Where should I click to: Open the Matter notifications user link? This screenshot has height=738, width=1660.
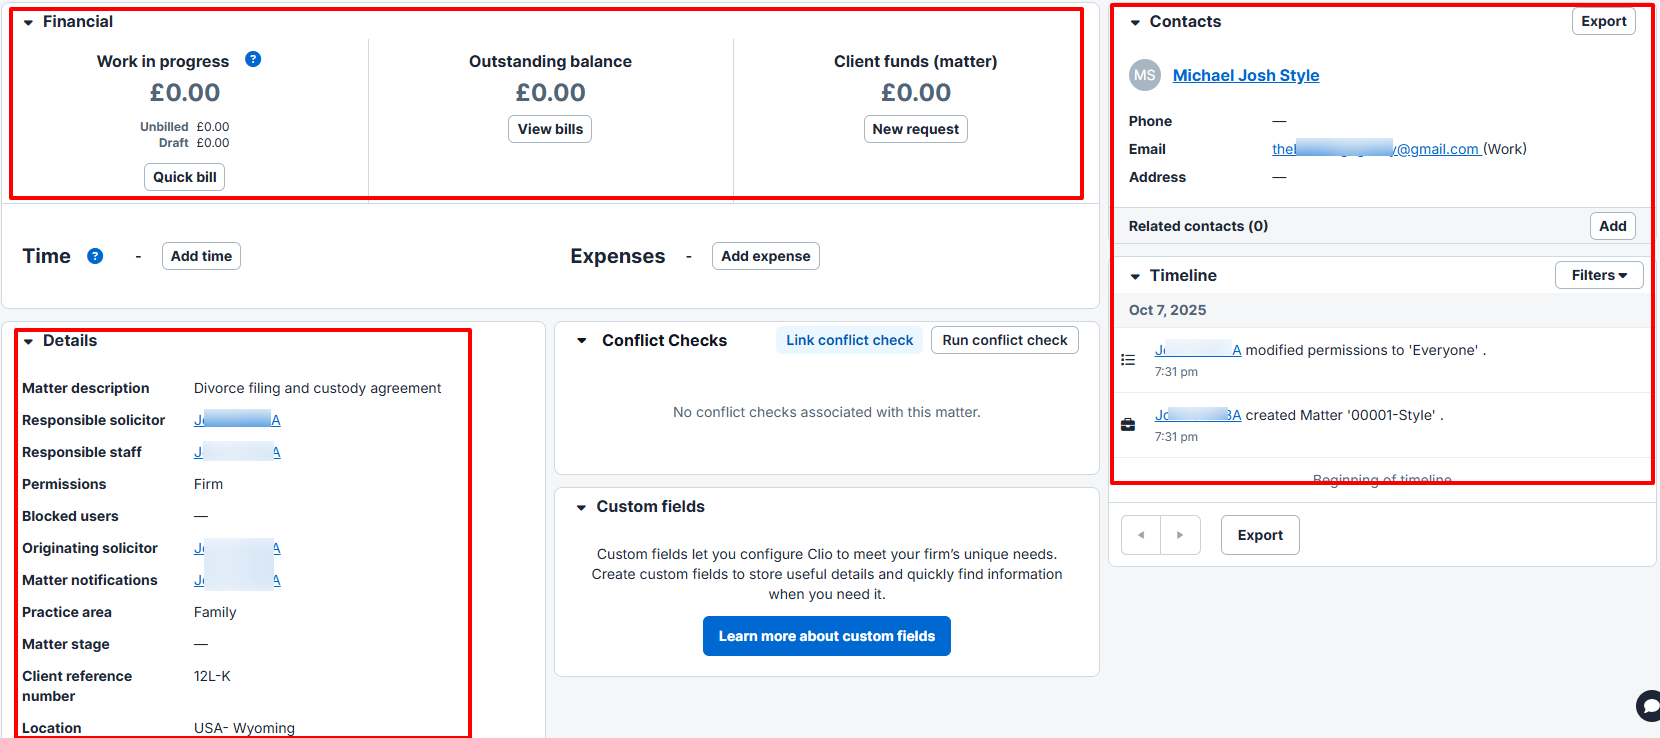[x=237, y=580]
